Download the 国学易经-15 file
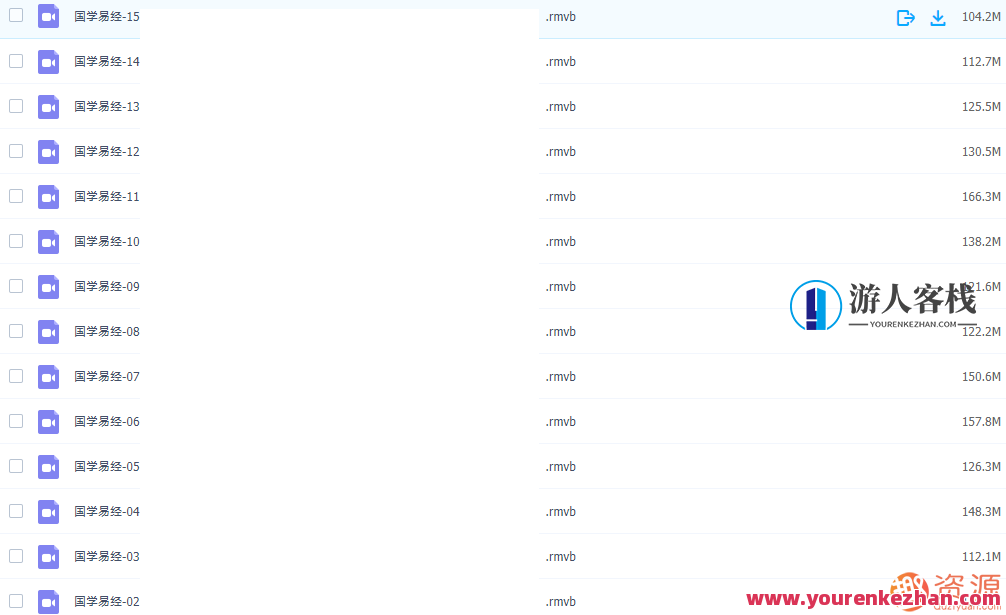 point(938,18)
